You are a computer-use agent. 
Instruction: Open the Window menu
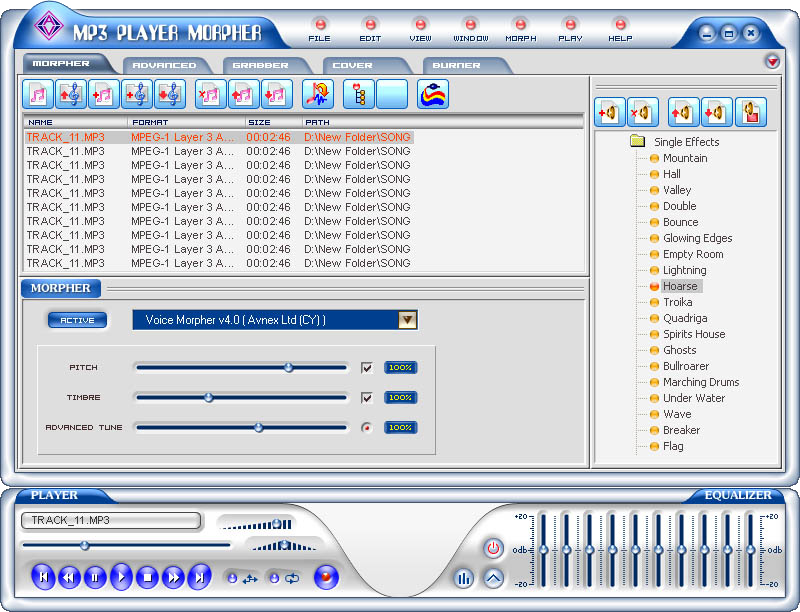pyautogui.click(x=470, y=30)
